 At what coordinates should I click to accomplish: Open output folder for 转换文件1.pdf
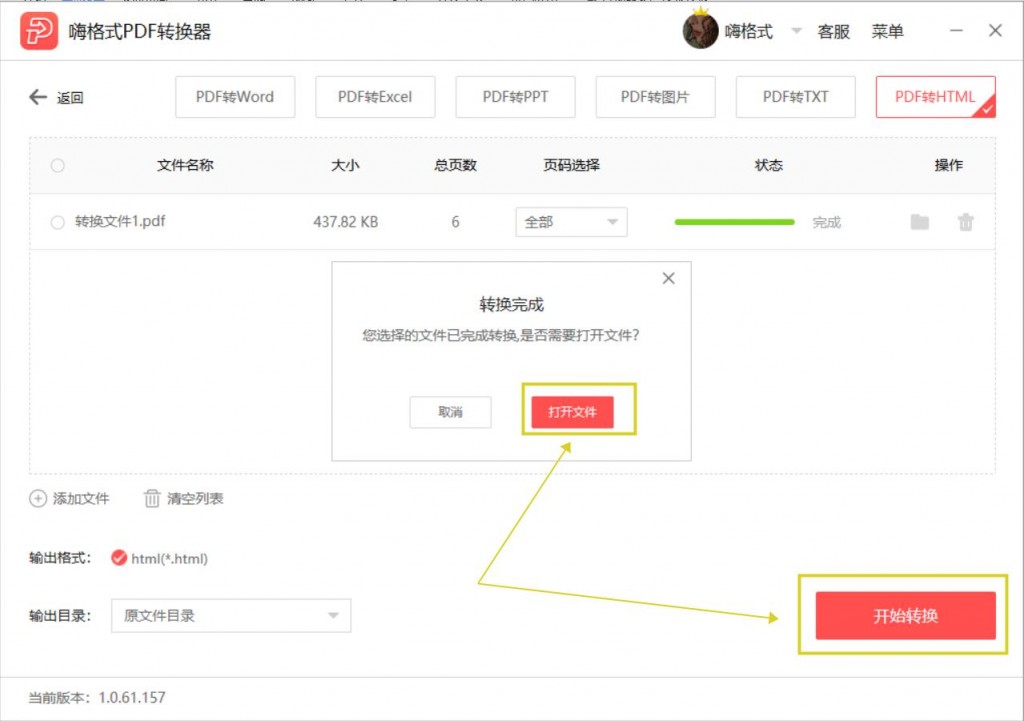[920, 222]
